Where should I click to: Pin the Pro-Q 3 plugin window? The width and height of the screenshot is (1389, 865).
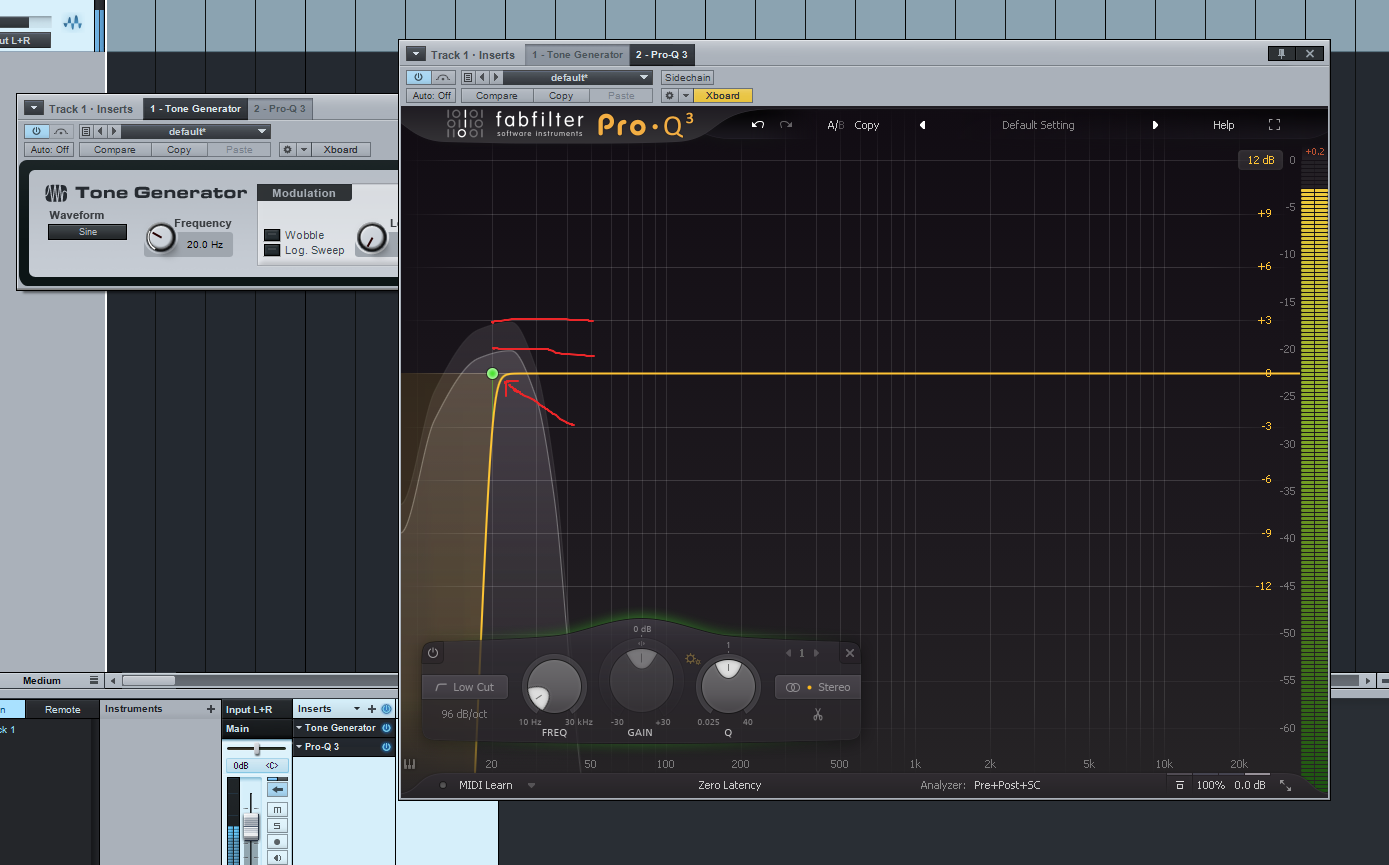1281,54
